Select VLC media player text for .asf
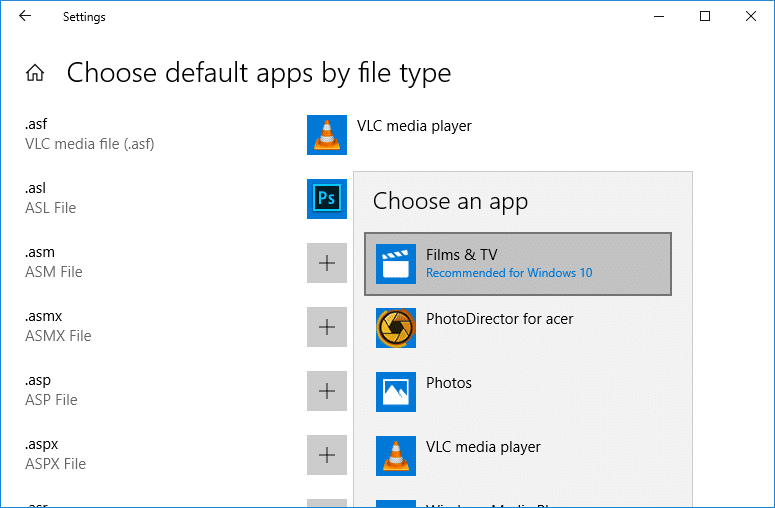 [x=414, y=126]
